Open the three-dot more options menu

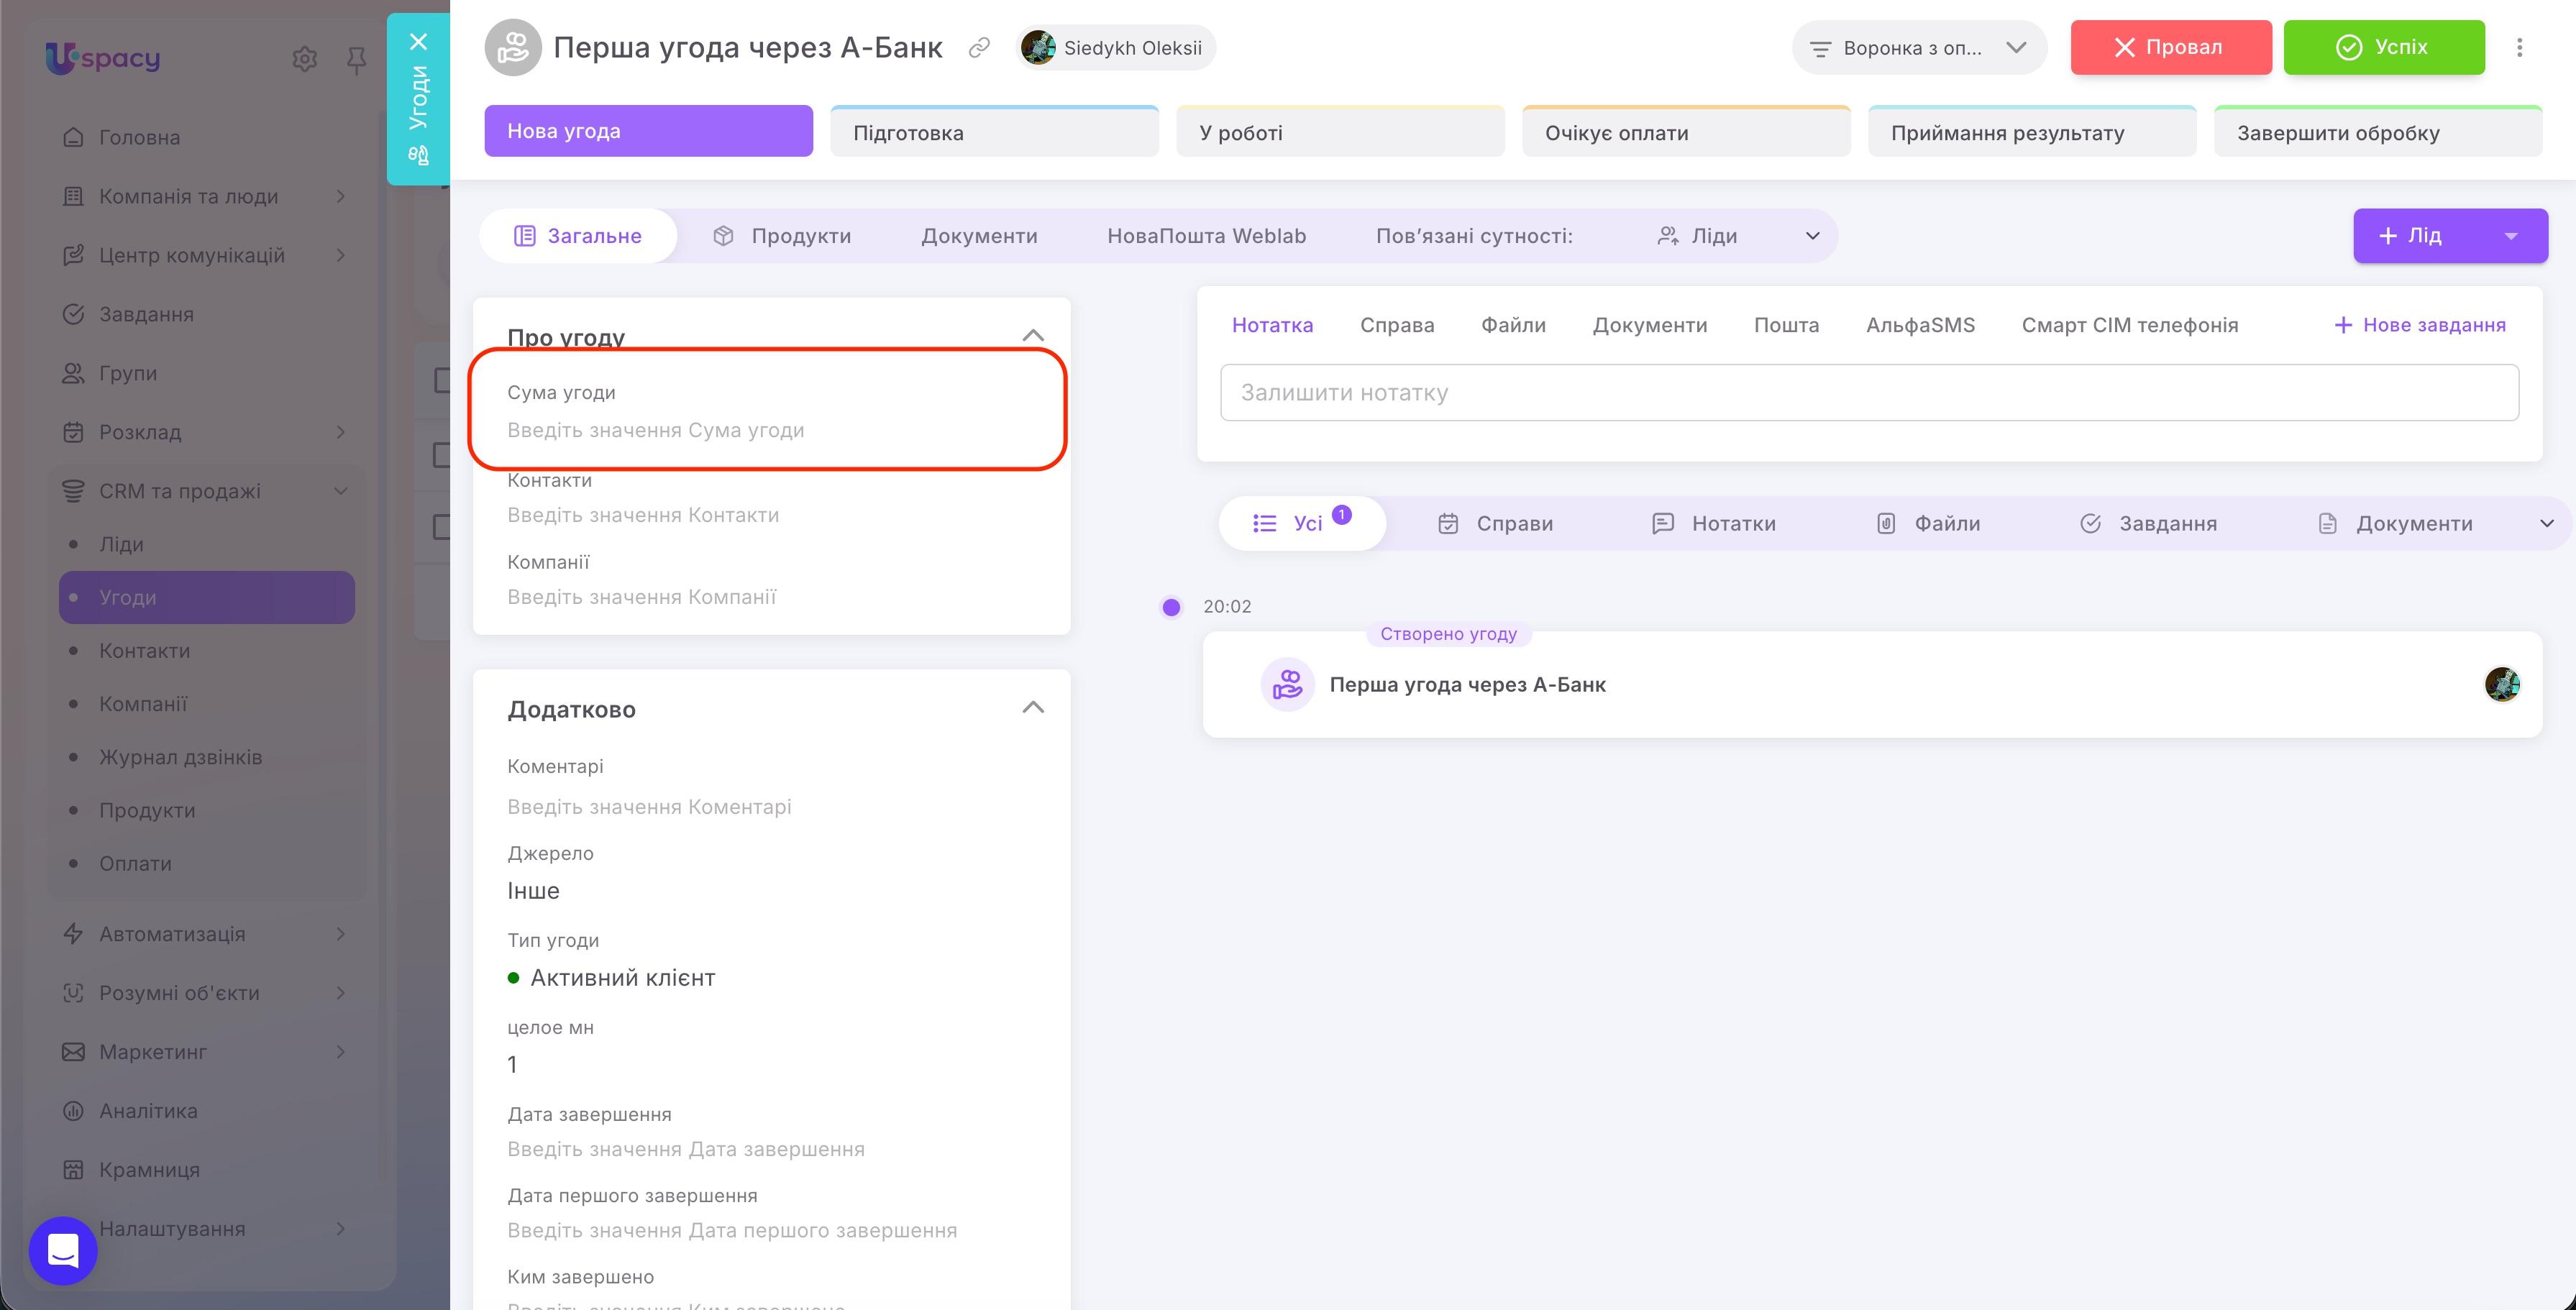pos(2519,47)
